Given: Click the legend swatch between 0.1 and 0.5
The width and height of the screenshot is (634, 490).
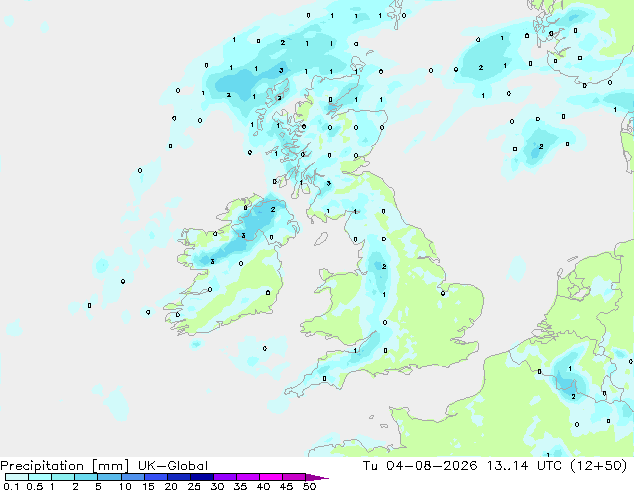Looking at the screenshot, I should (x=17, y=477).
